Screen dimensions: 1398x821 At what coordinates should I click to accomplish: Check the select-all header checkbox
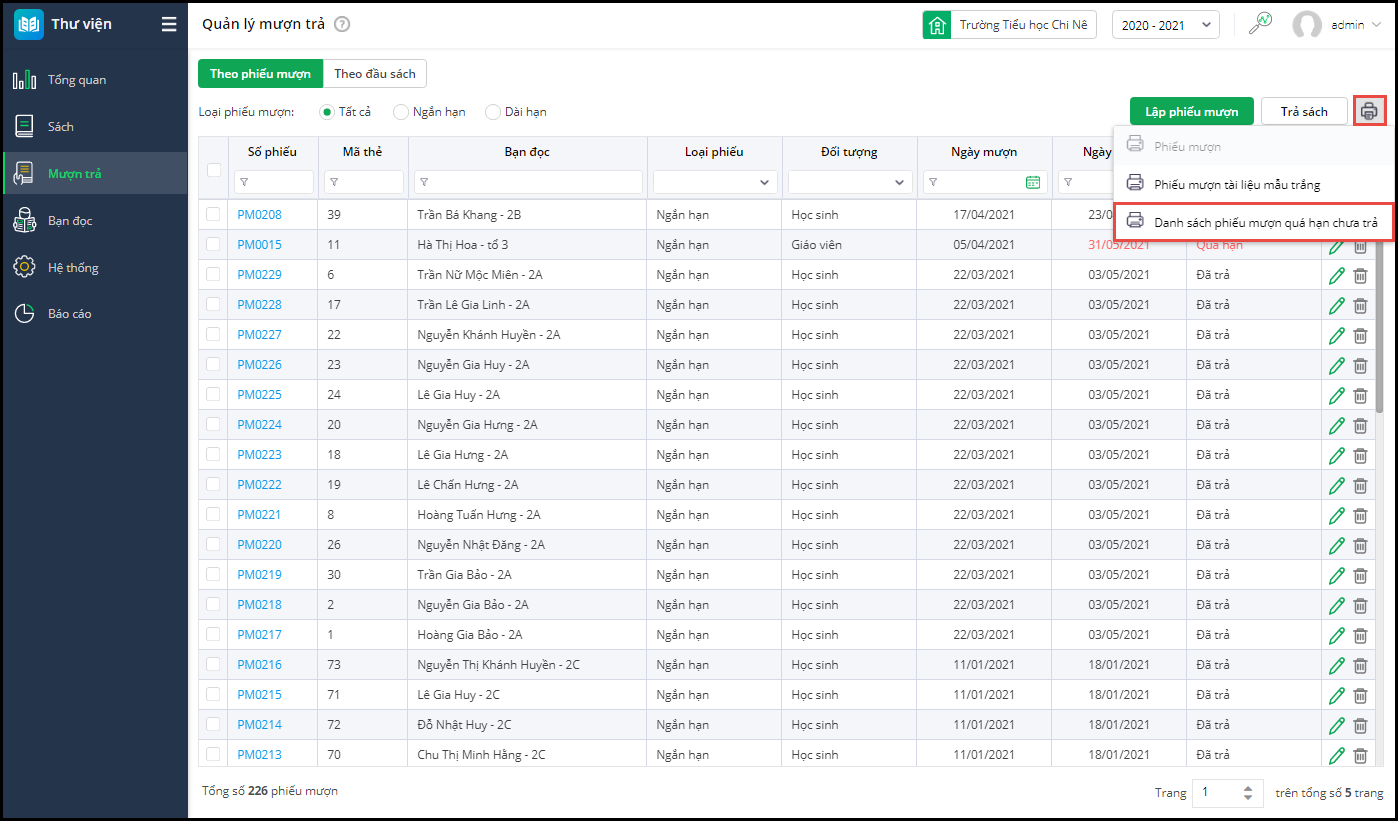(x=213, y=169)
